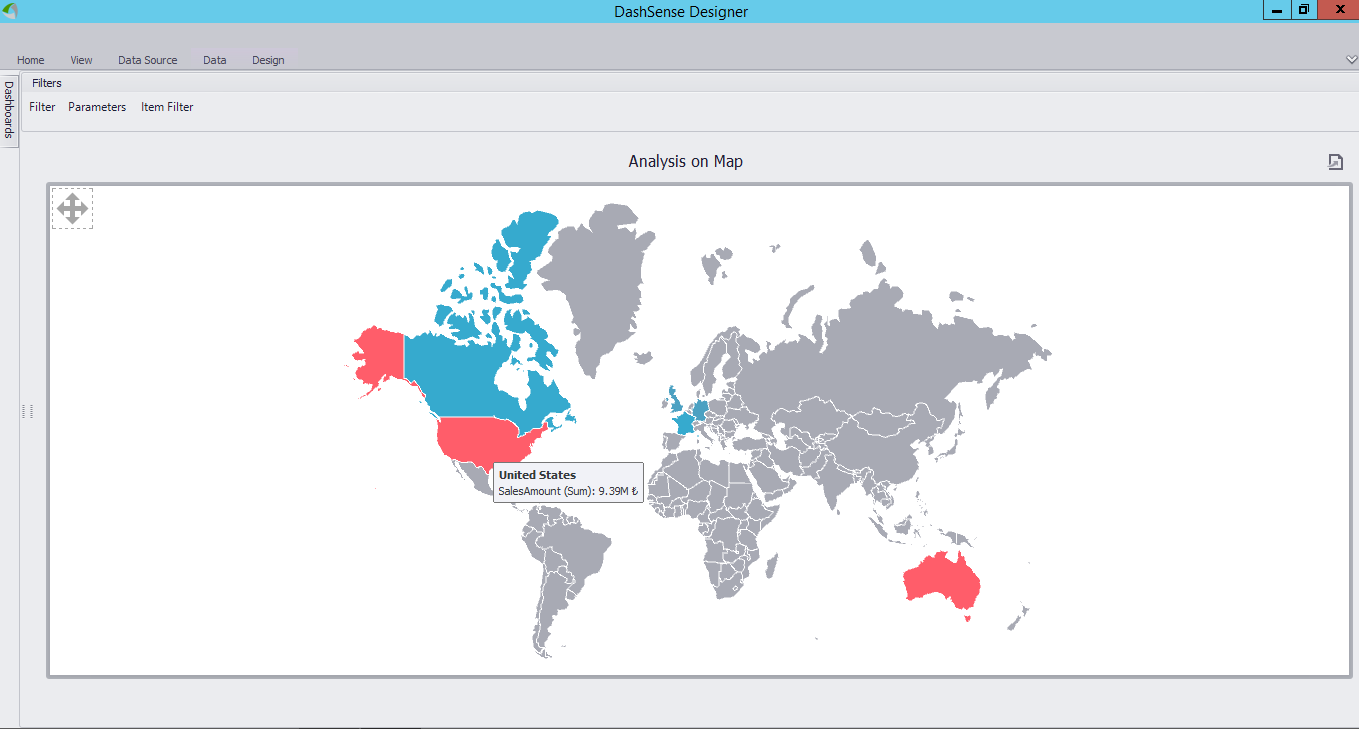Screen dimensions: 1359x729
Task: Switch to the View tab
Action: pos(81,60)
